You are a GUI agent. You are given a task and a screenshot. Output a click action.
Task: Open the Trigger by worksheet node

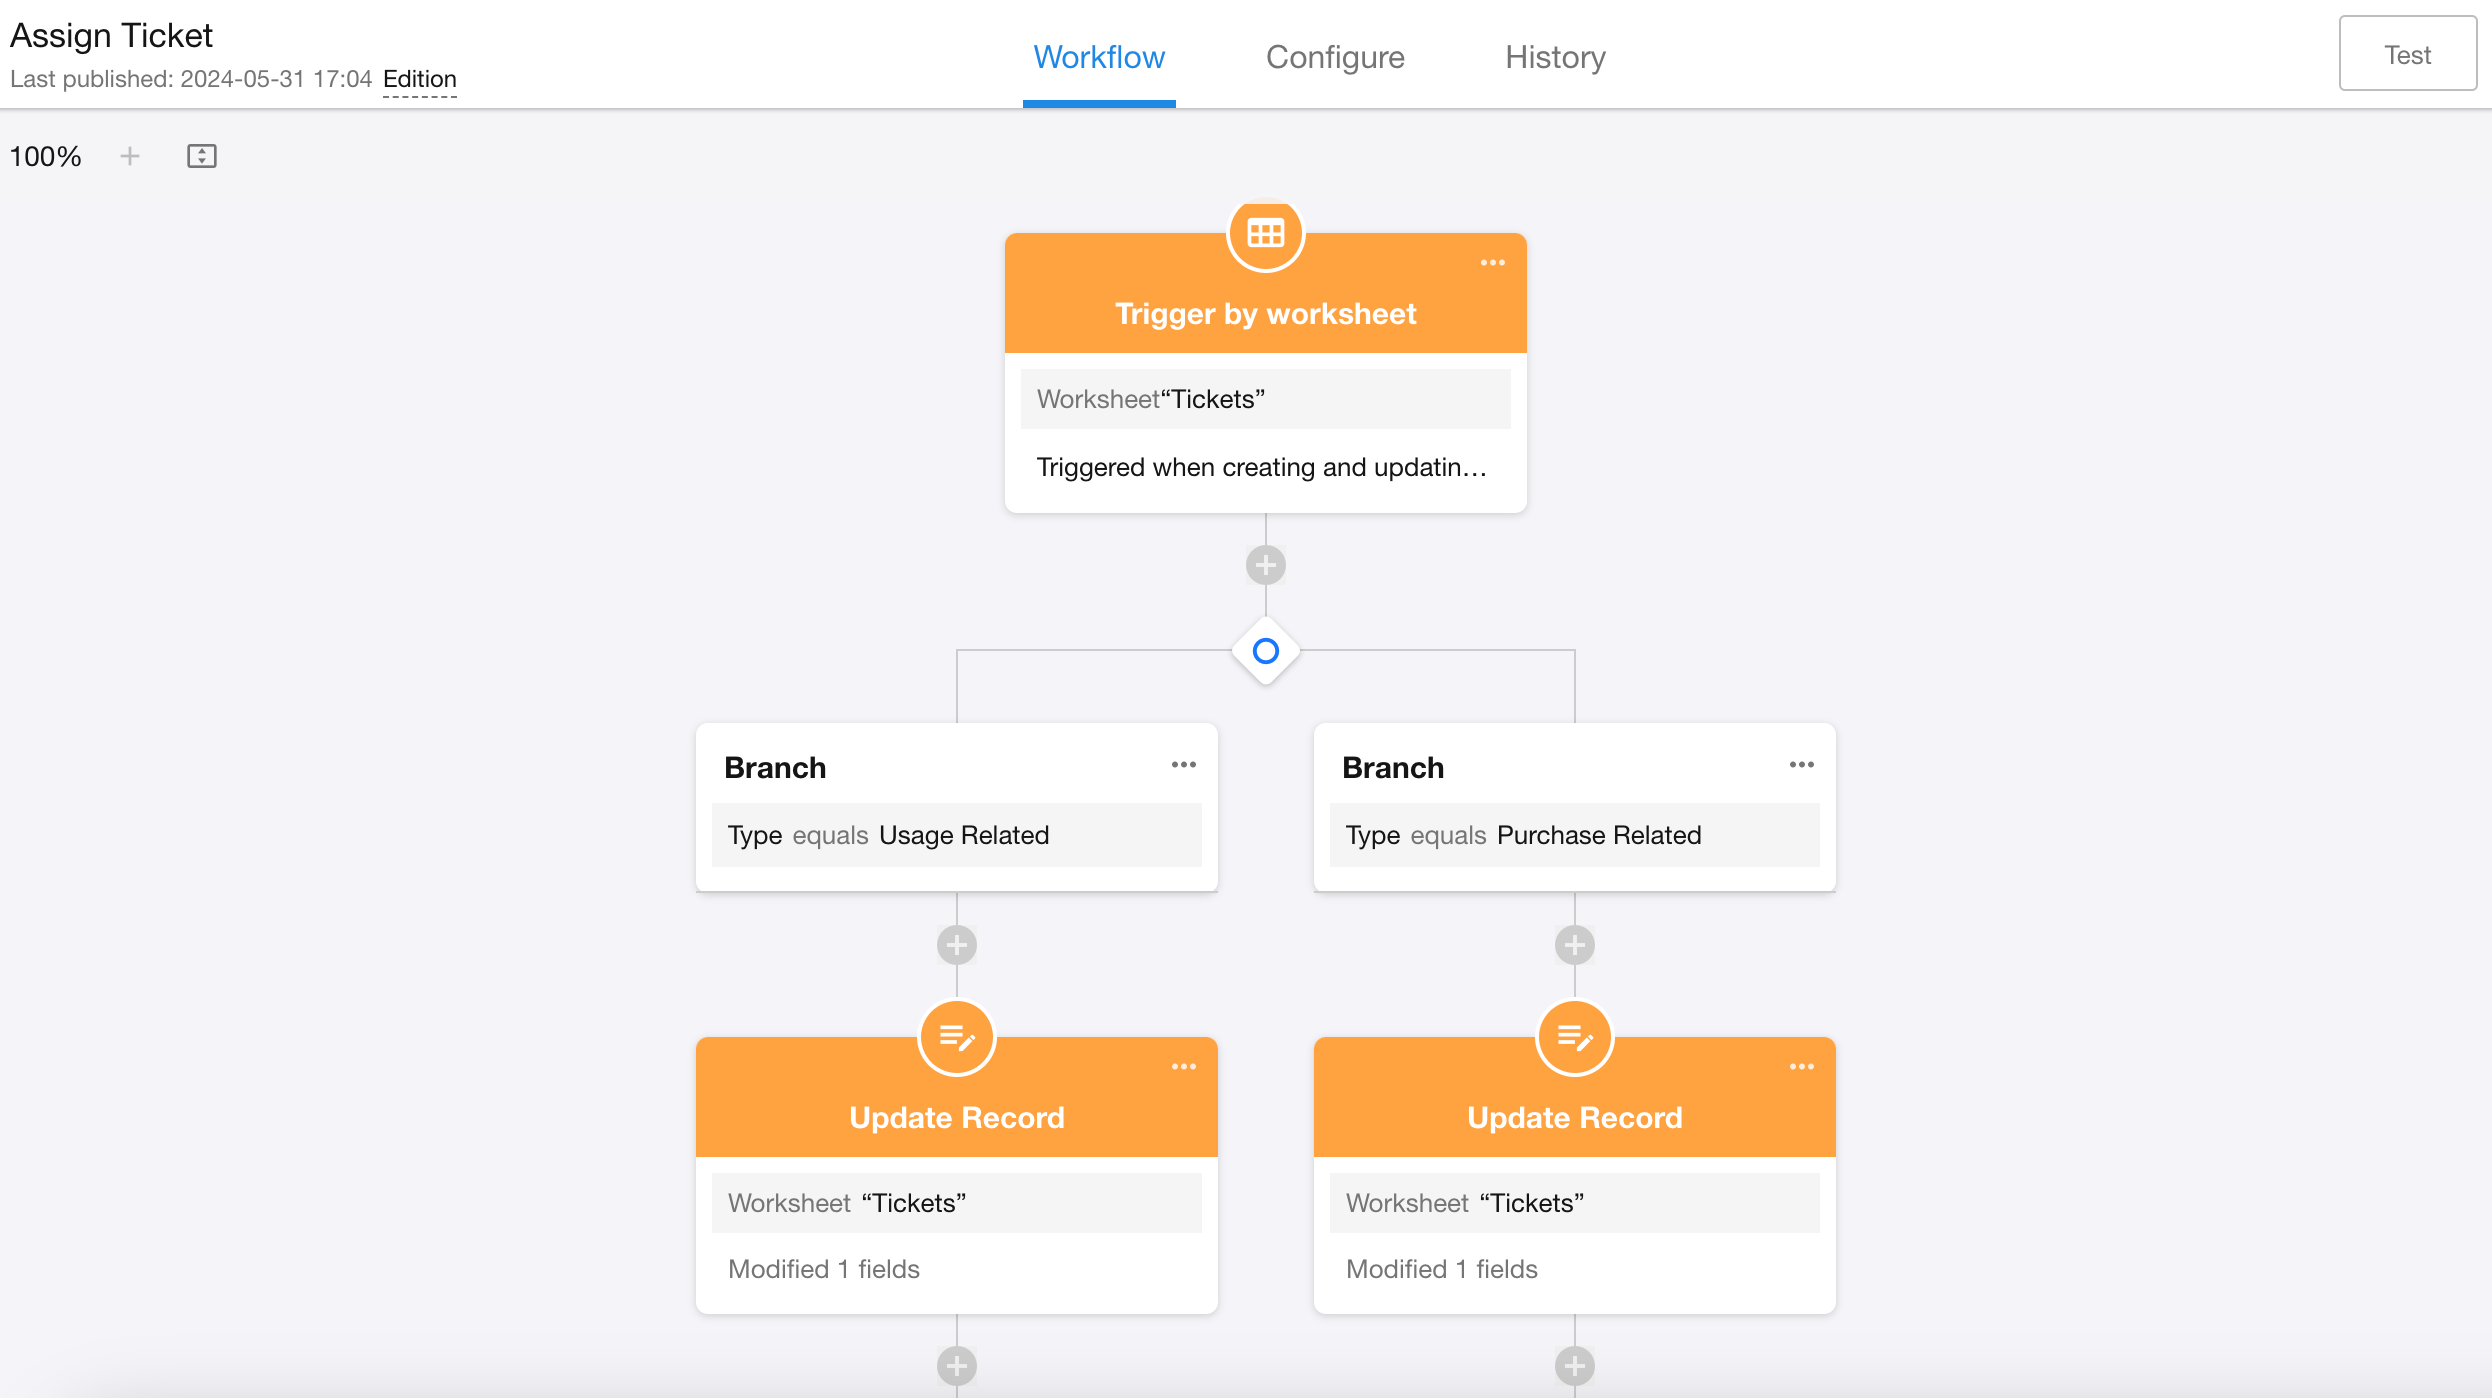pos(1265,314)
